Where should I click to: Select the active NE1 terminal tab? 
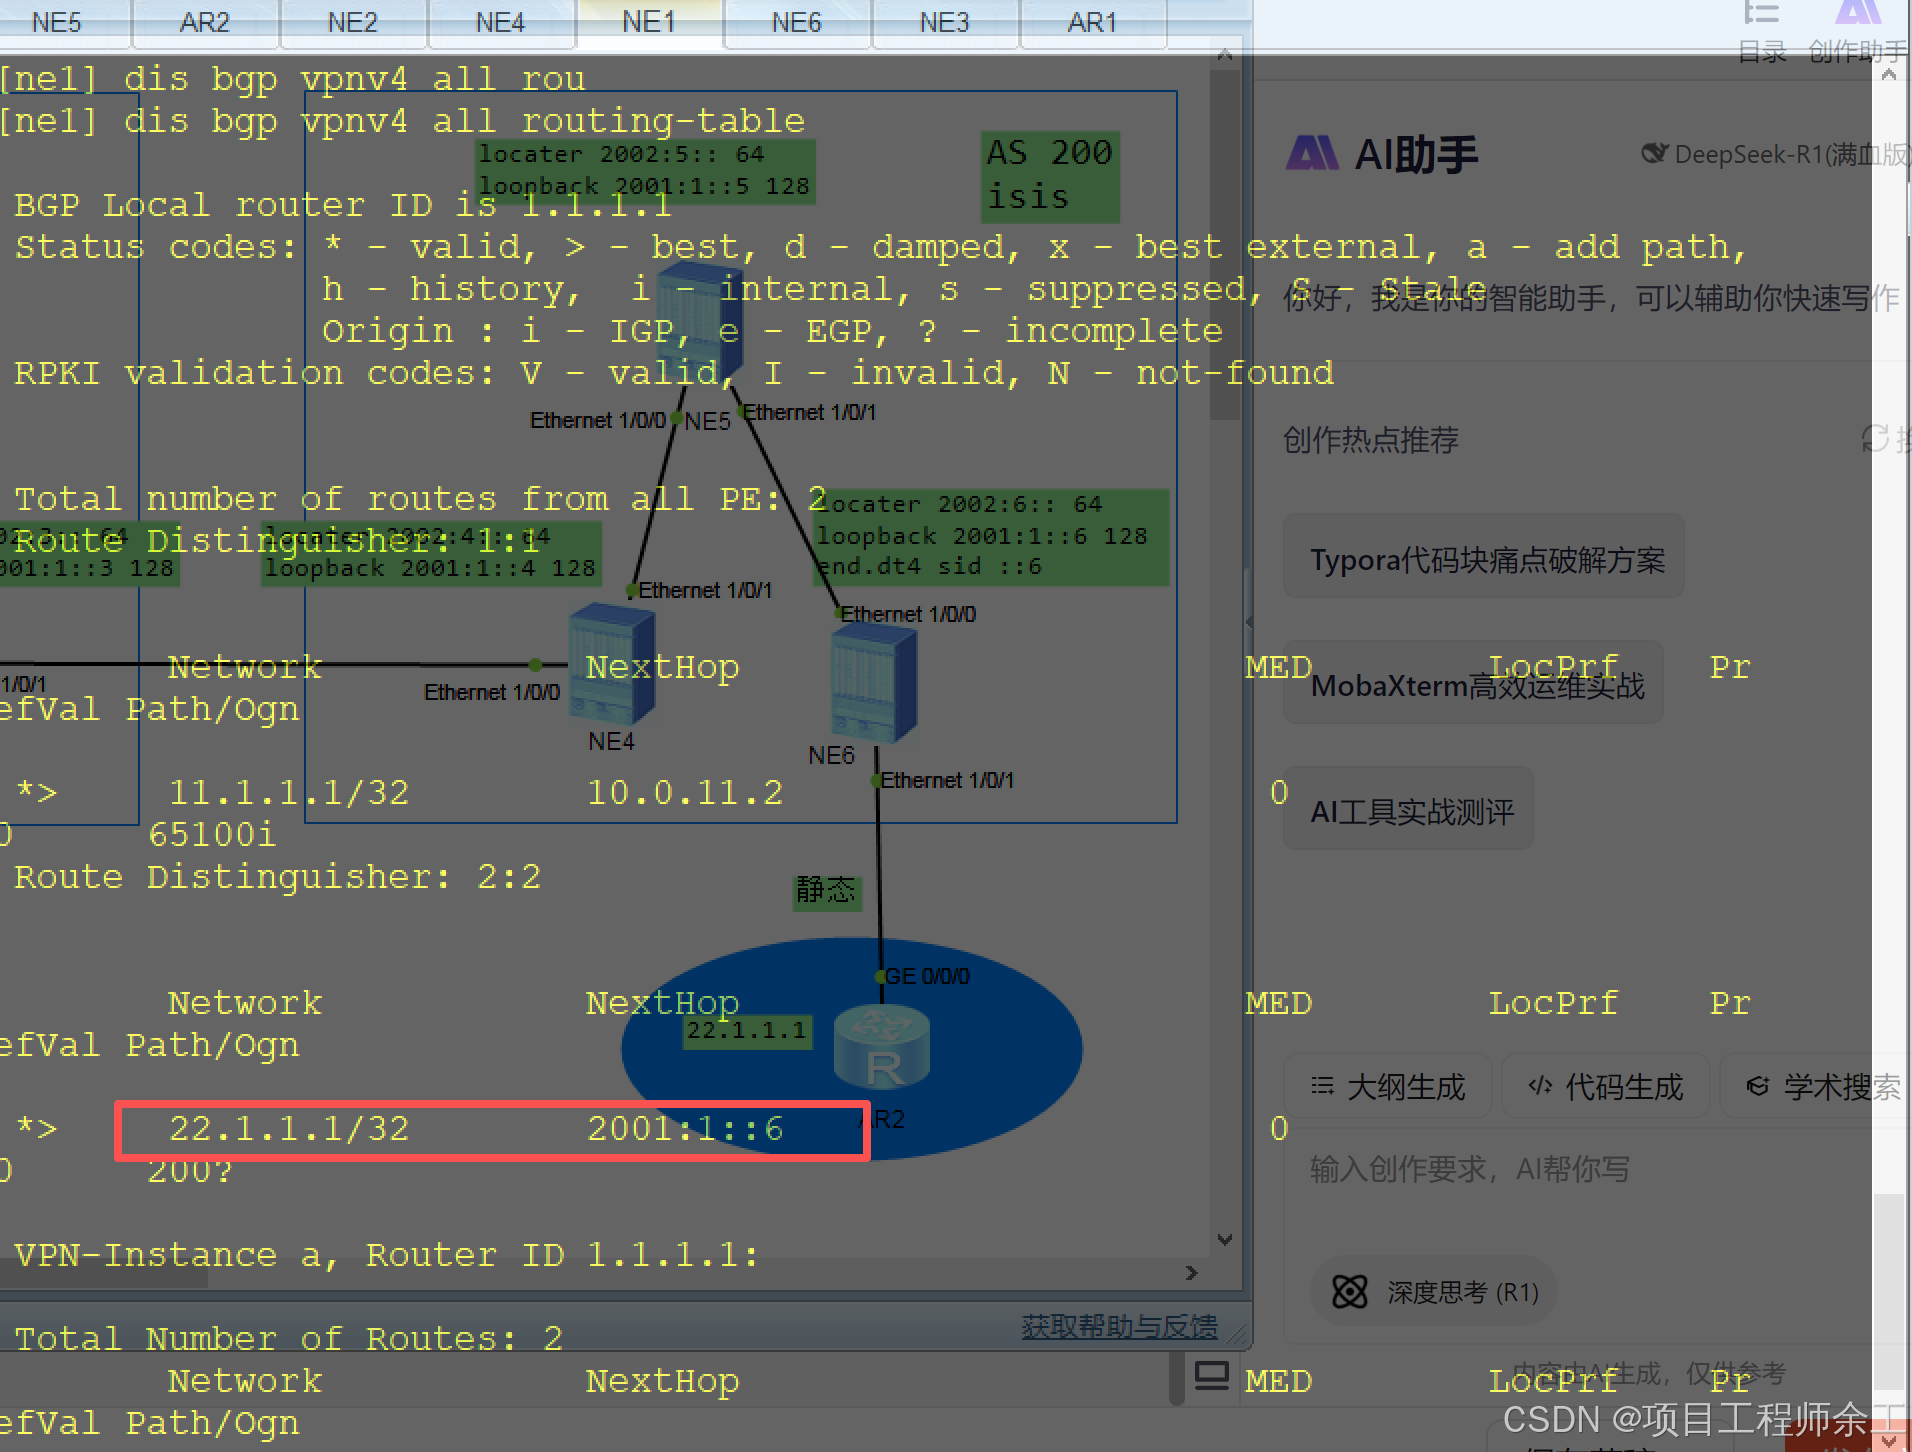[649, 22]
